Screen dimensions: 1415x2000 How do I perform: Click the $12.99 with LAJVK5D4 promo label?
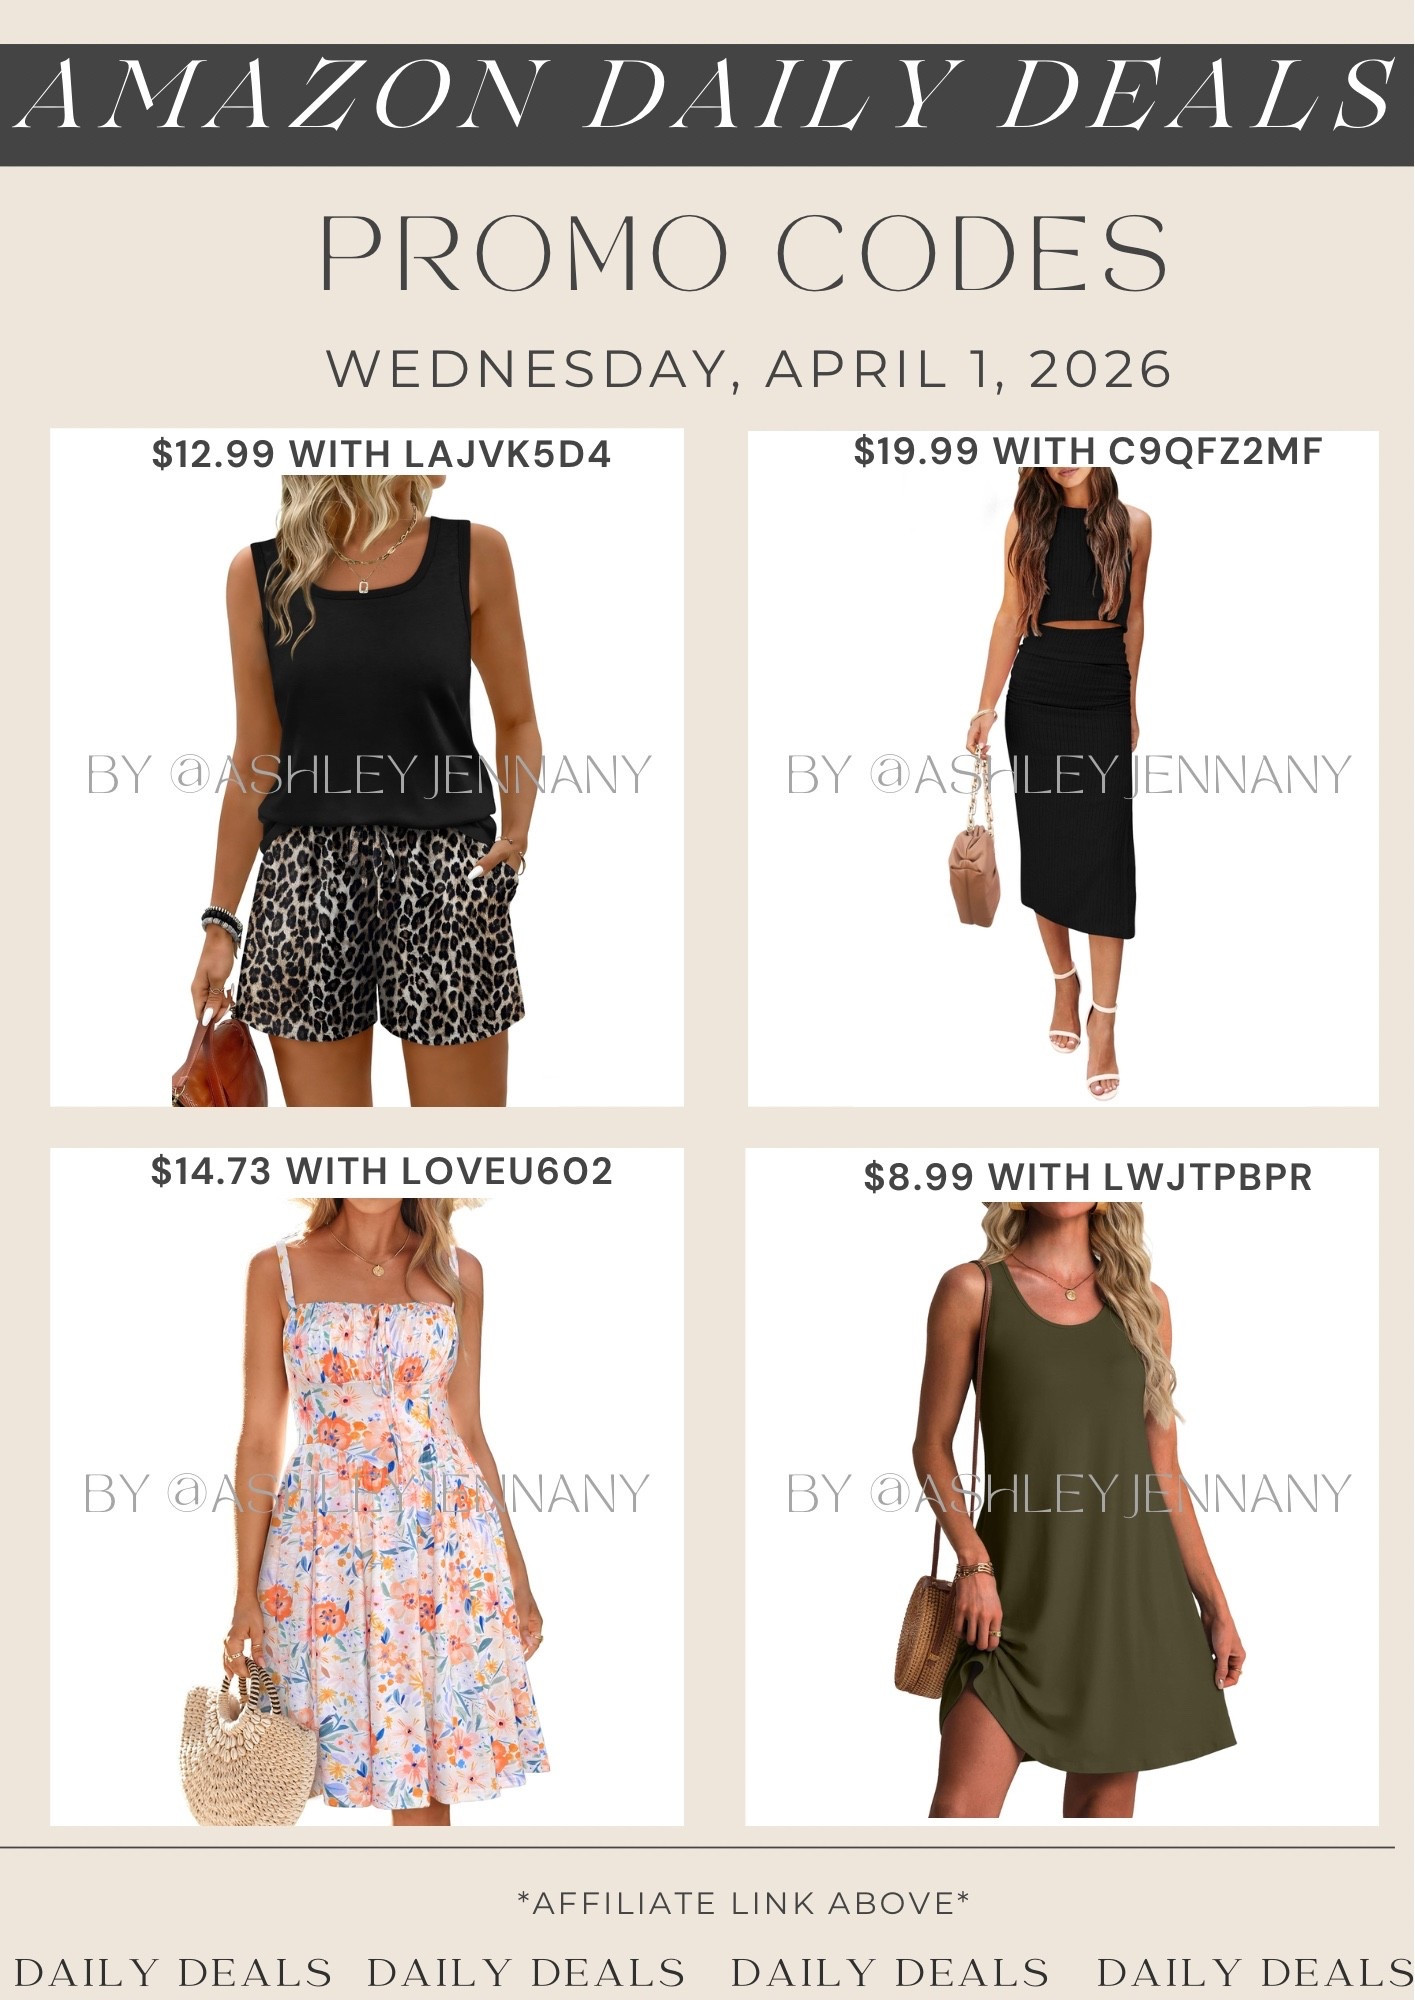click(381, 455)
